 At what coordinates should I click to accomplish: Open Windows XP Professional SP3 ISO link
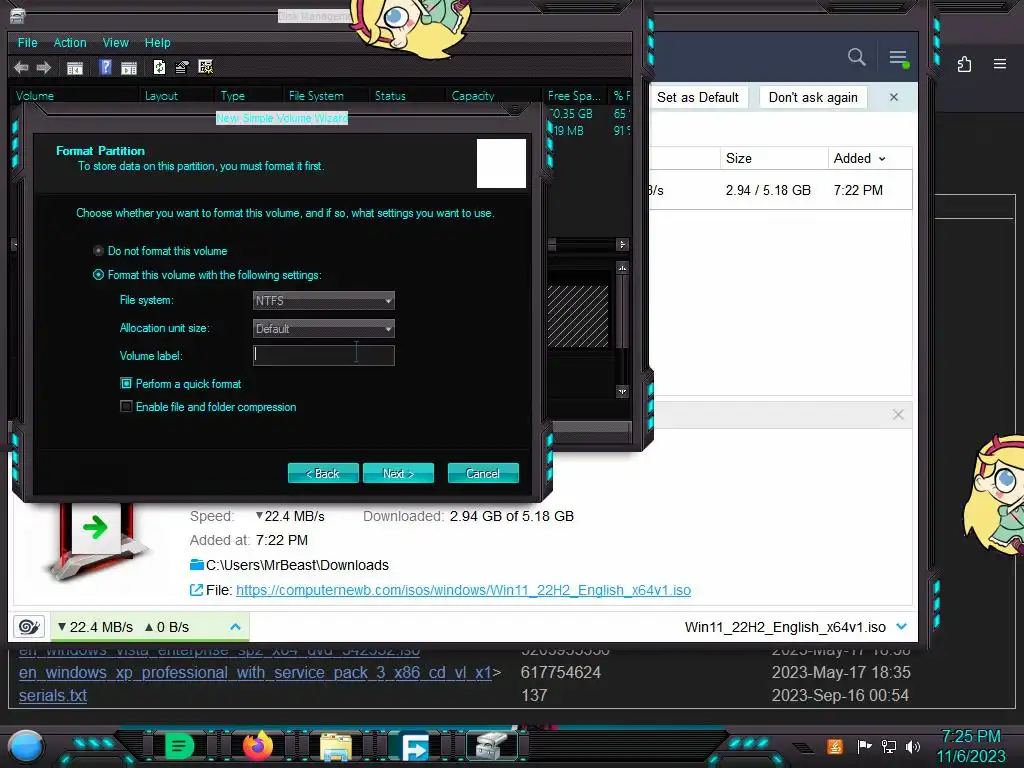[x=255, y=673]
